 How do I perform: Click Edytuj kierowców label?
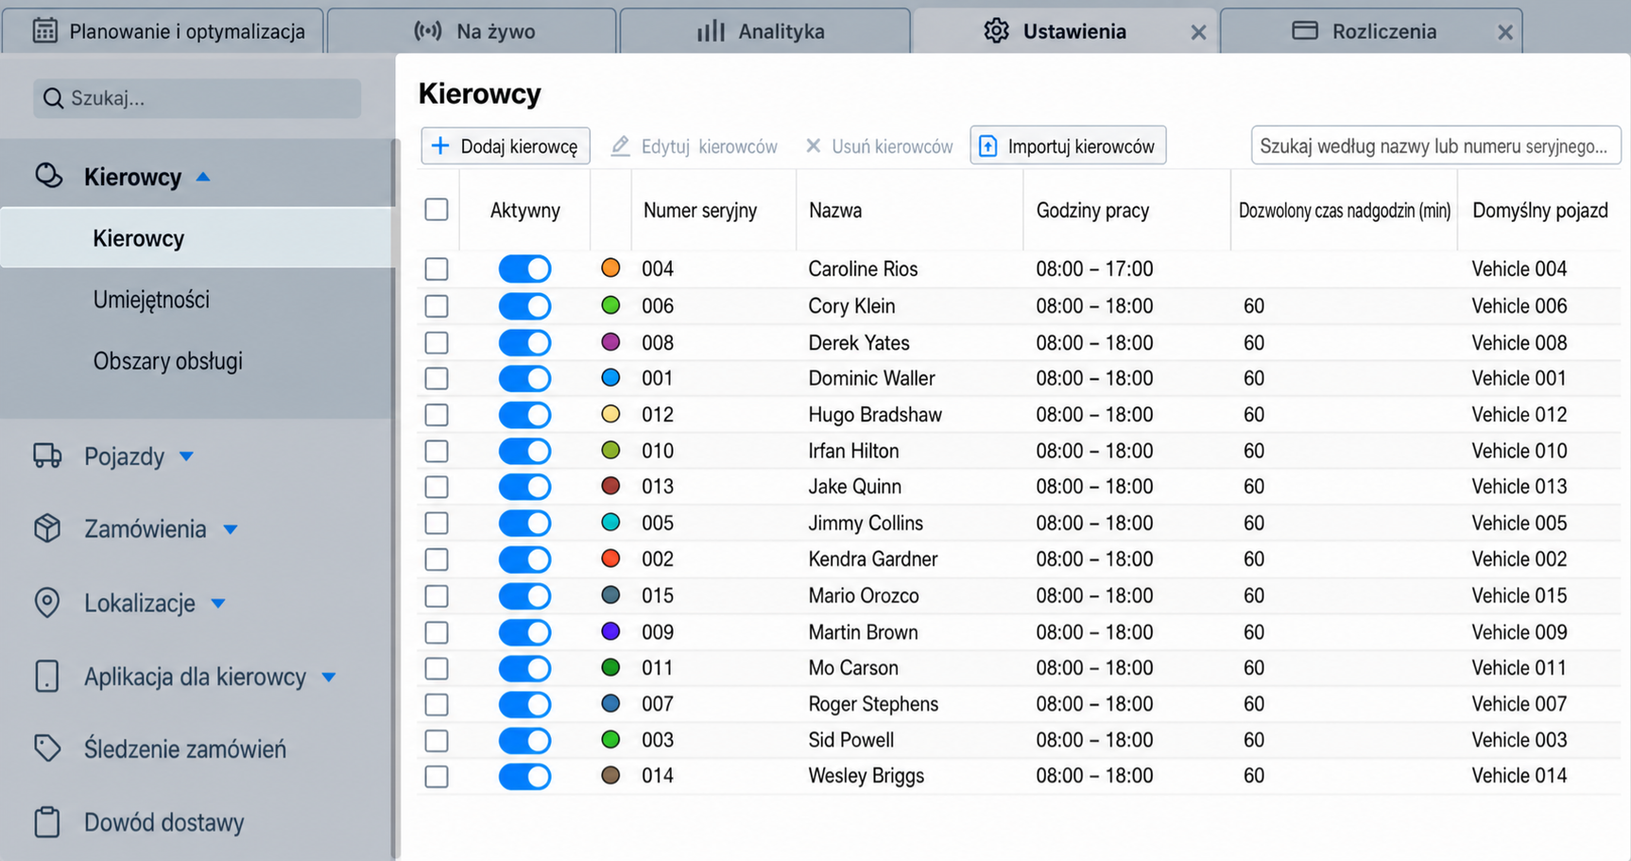[x=709, y=146]
